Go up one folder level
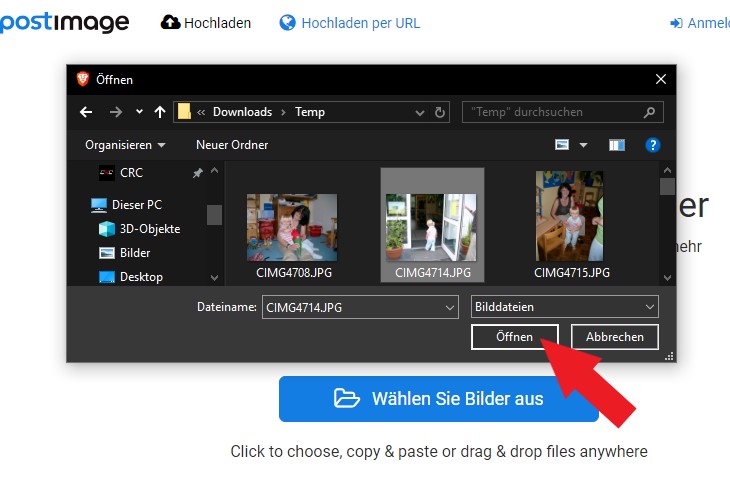Image resolution: width=730 pixels, height=498 pixels. point(160,112)
